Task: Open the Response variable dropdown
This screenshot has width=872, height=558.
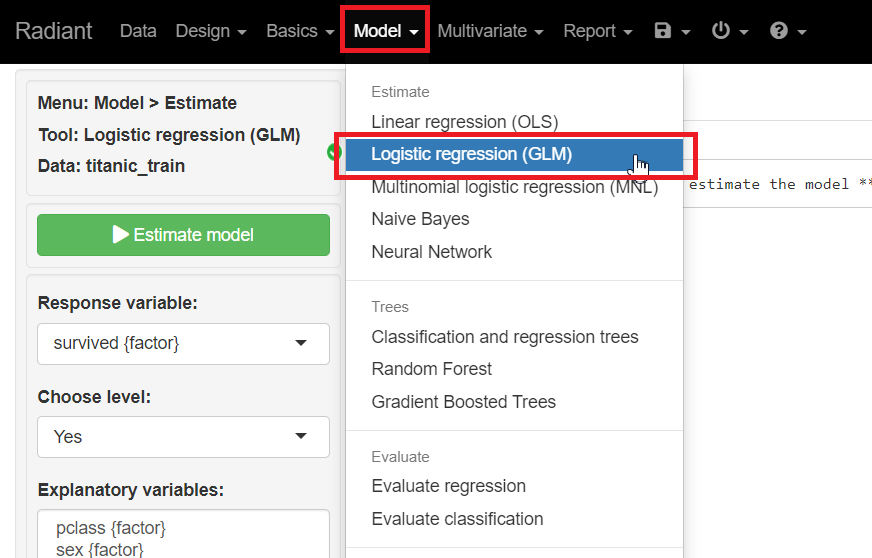Action: pos(183,344)
